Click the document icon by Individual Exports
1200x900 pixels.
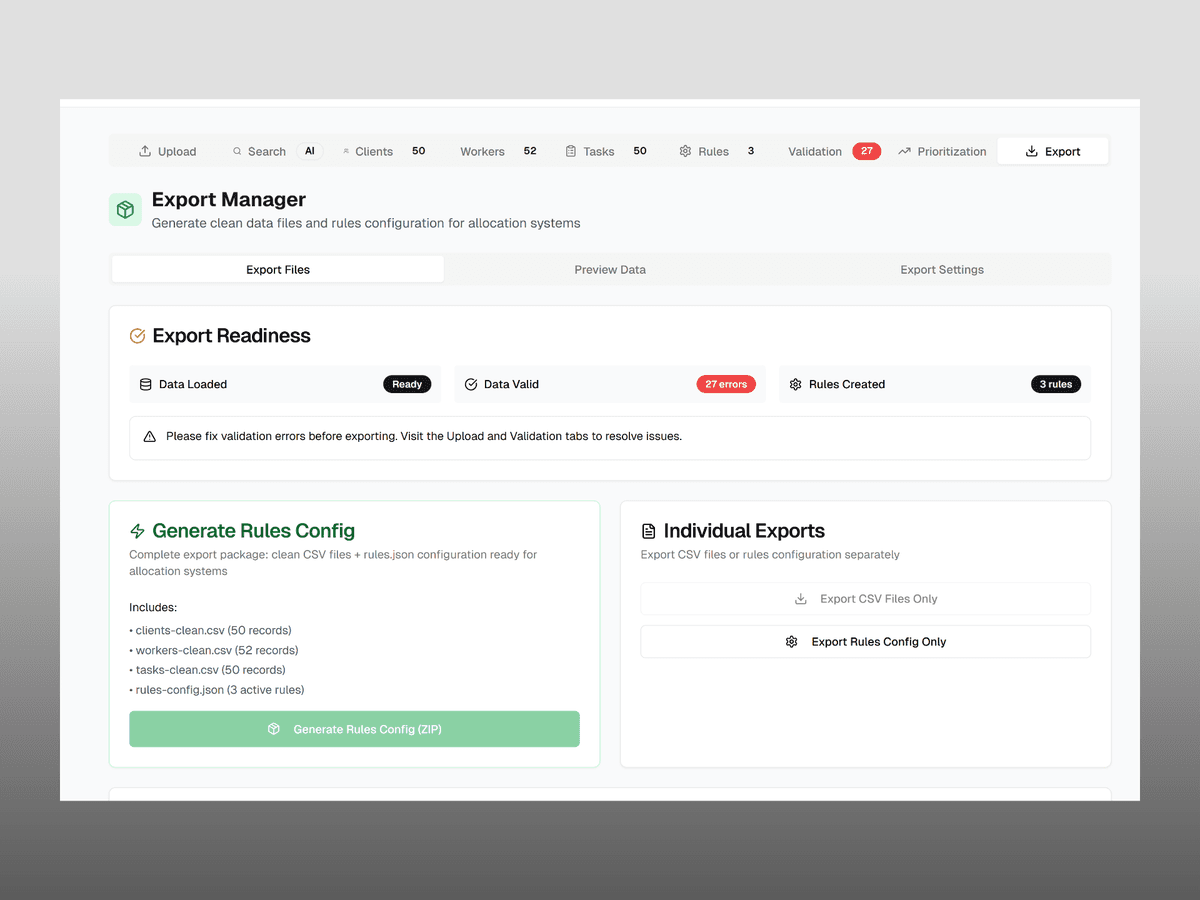pos(649,531)
